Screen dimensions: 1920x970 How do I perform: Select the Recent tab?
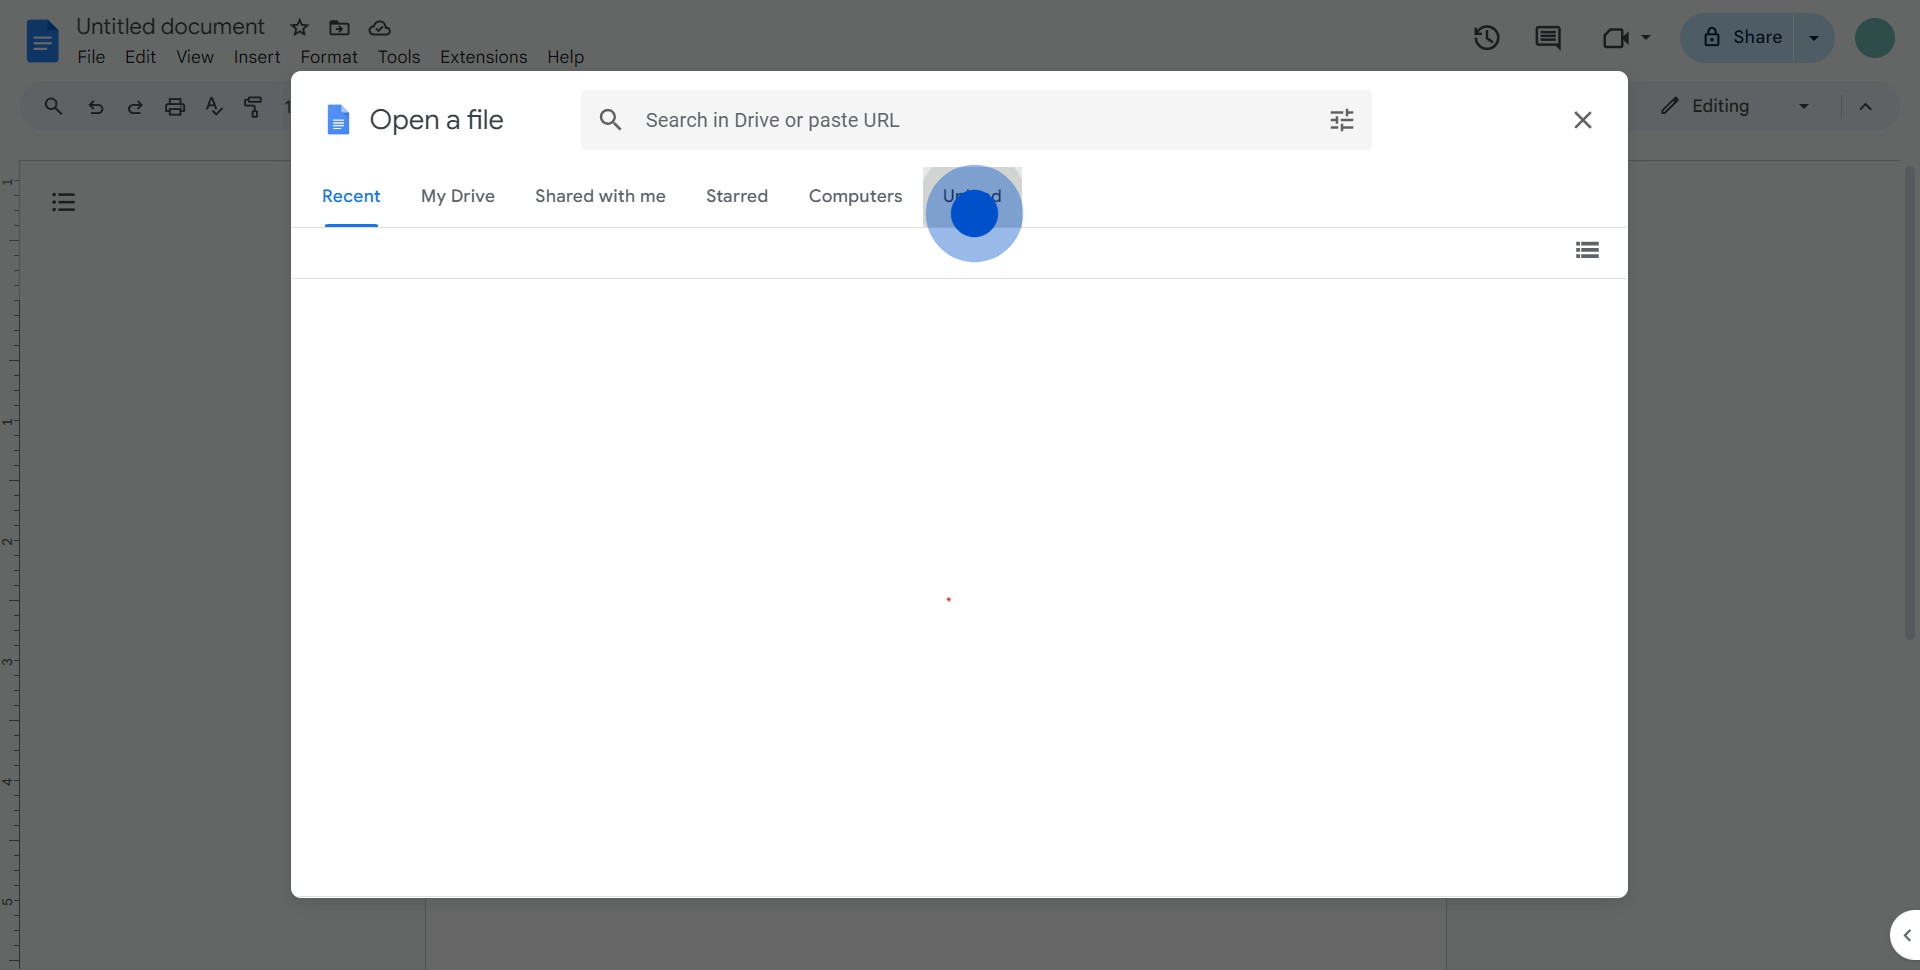pyautogui.click(x=351, y=196)
